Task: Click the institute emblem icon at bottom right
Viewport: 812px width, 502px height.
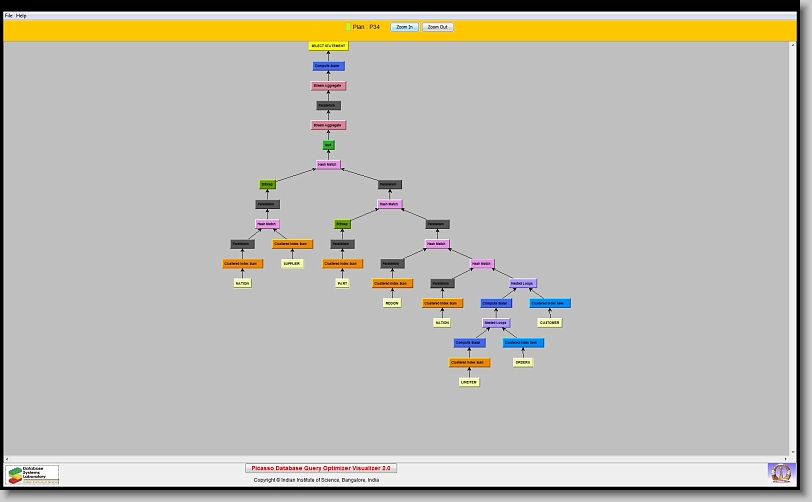Action: click(780, 472)
